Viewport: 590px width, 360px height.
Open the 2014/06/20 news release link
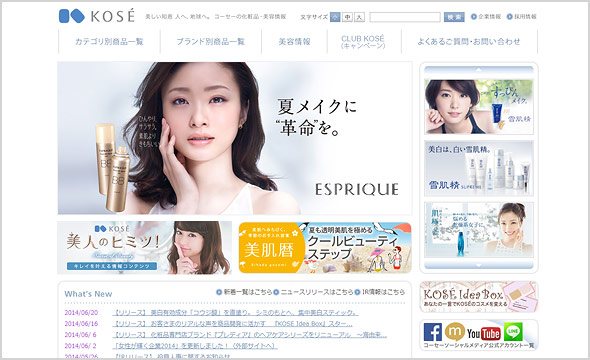[235, 313]
